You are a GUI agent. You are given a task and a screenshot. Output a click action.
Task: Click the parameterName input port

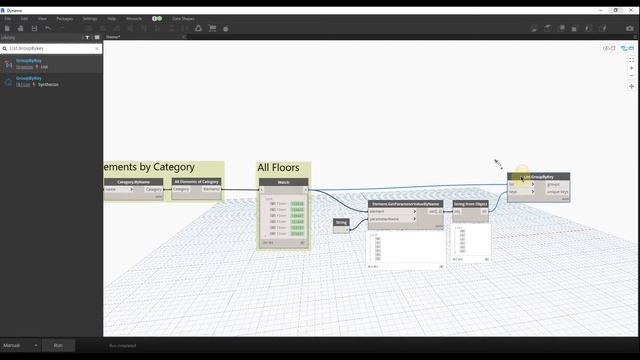pyautogui.click(x=392, y=219)
